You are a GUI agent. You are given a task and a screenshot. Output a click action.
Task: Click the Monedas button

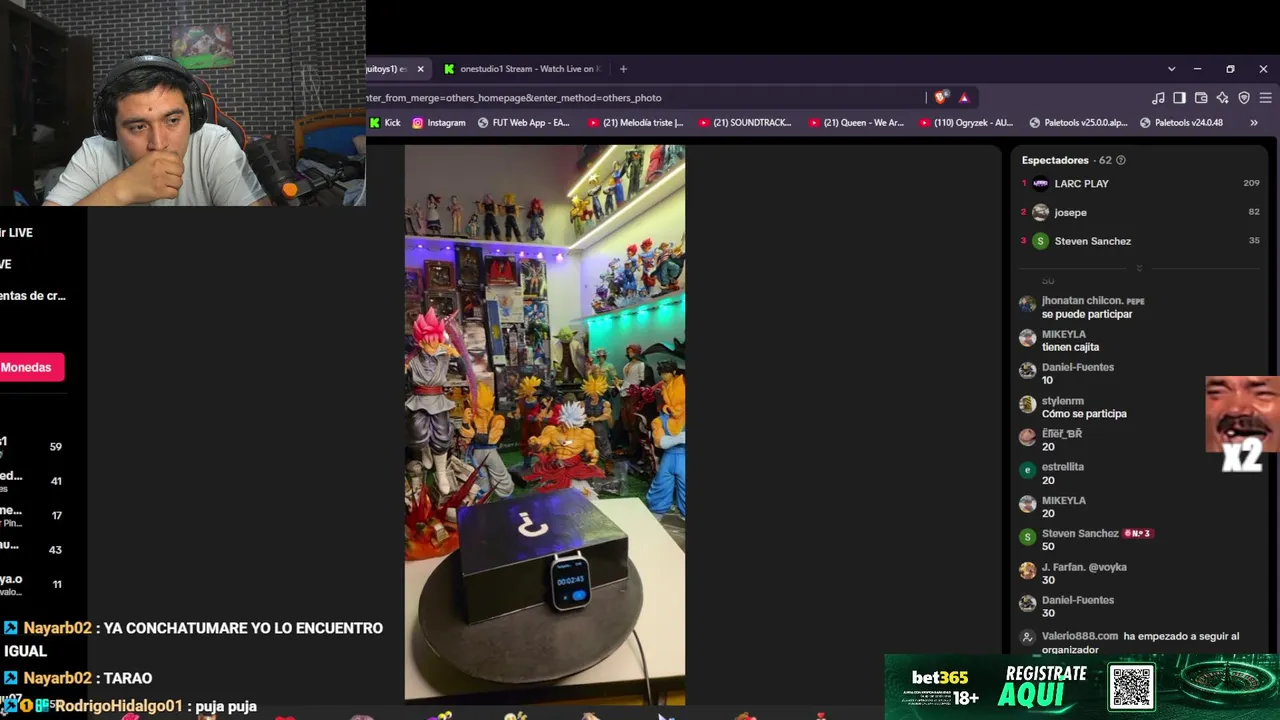coord(31,367)
